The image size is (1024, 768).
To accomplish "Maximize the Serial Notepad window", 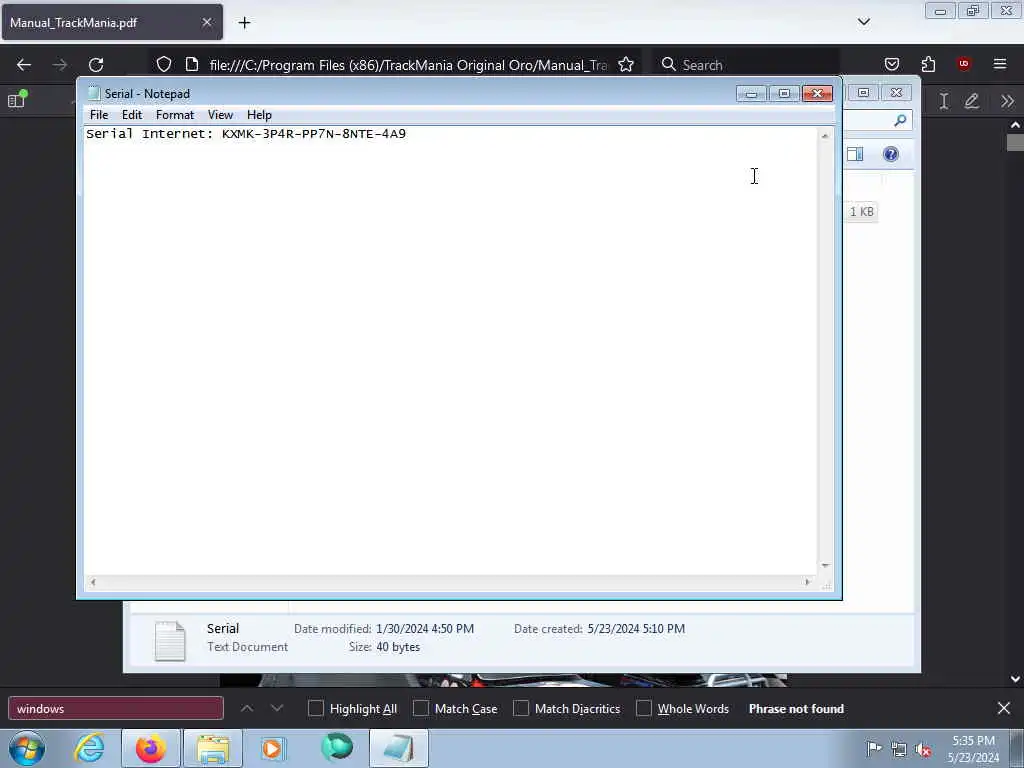I will [784, 94].
